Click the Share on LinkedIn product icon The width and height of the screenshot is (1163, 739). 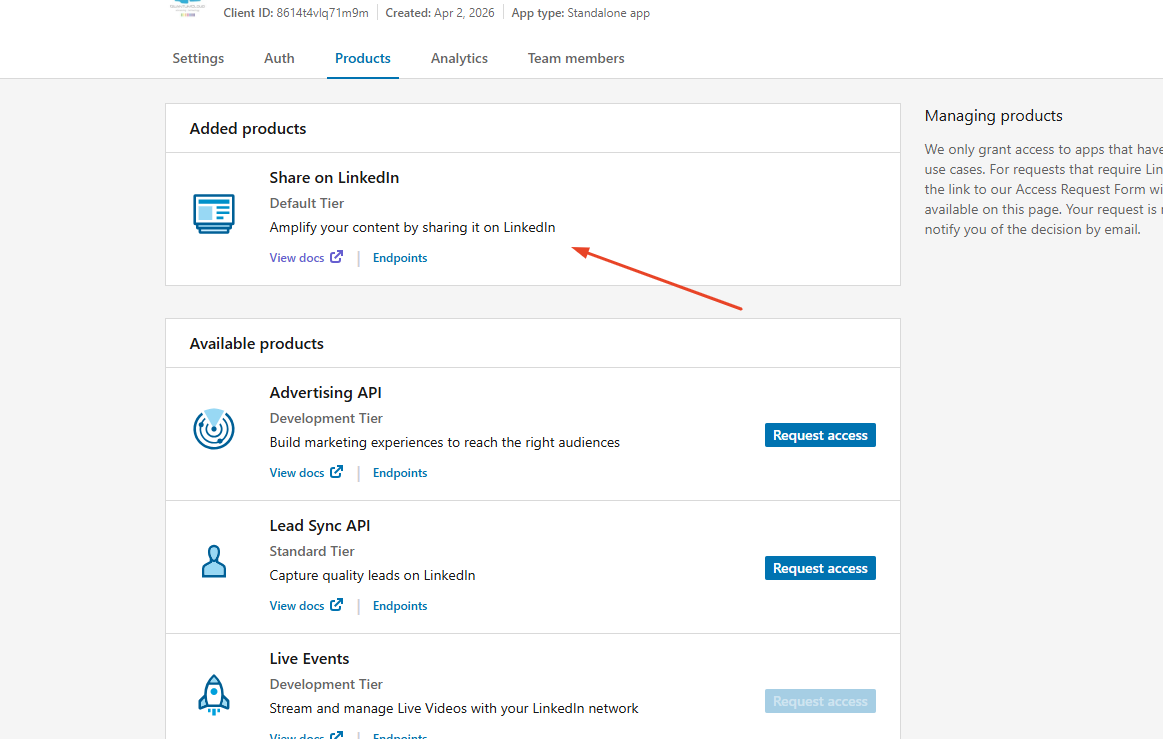pyautogui.click(x=213, y=214)
